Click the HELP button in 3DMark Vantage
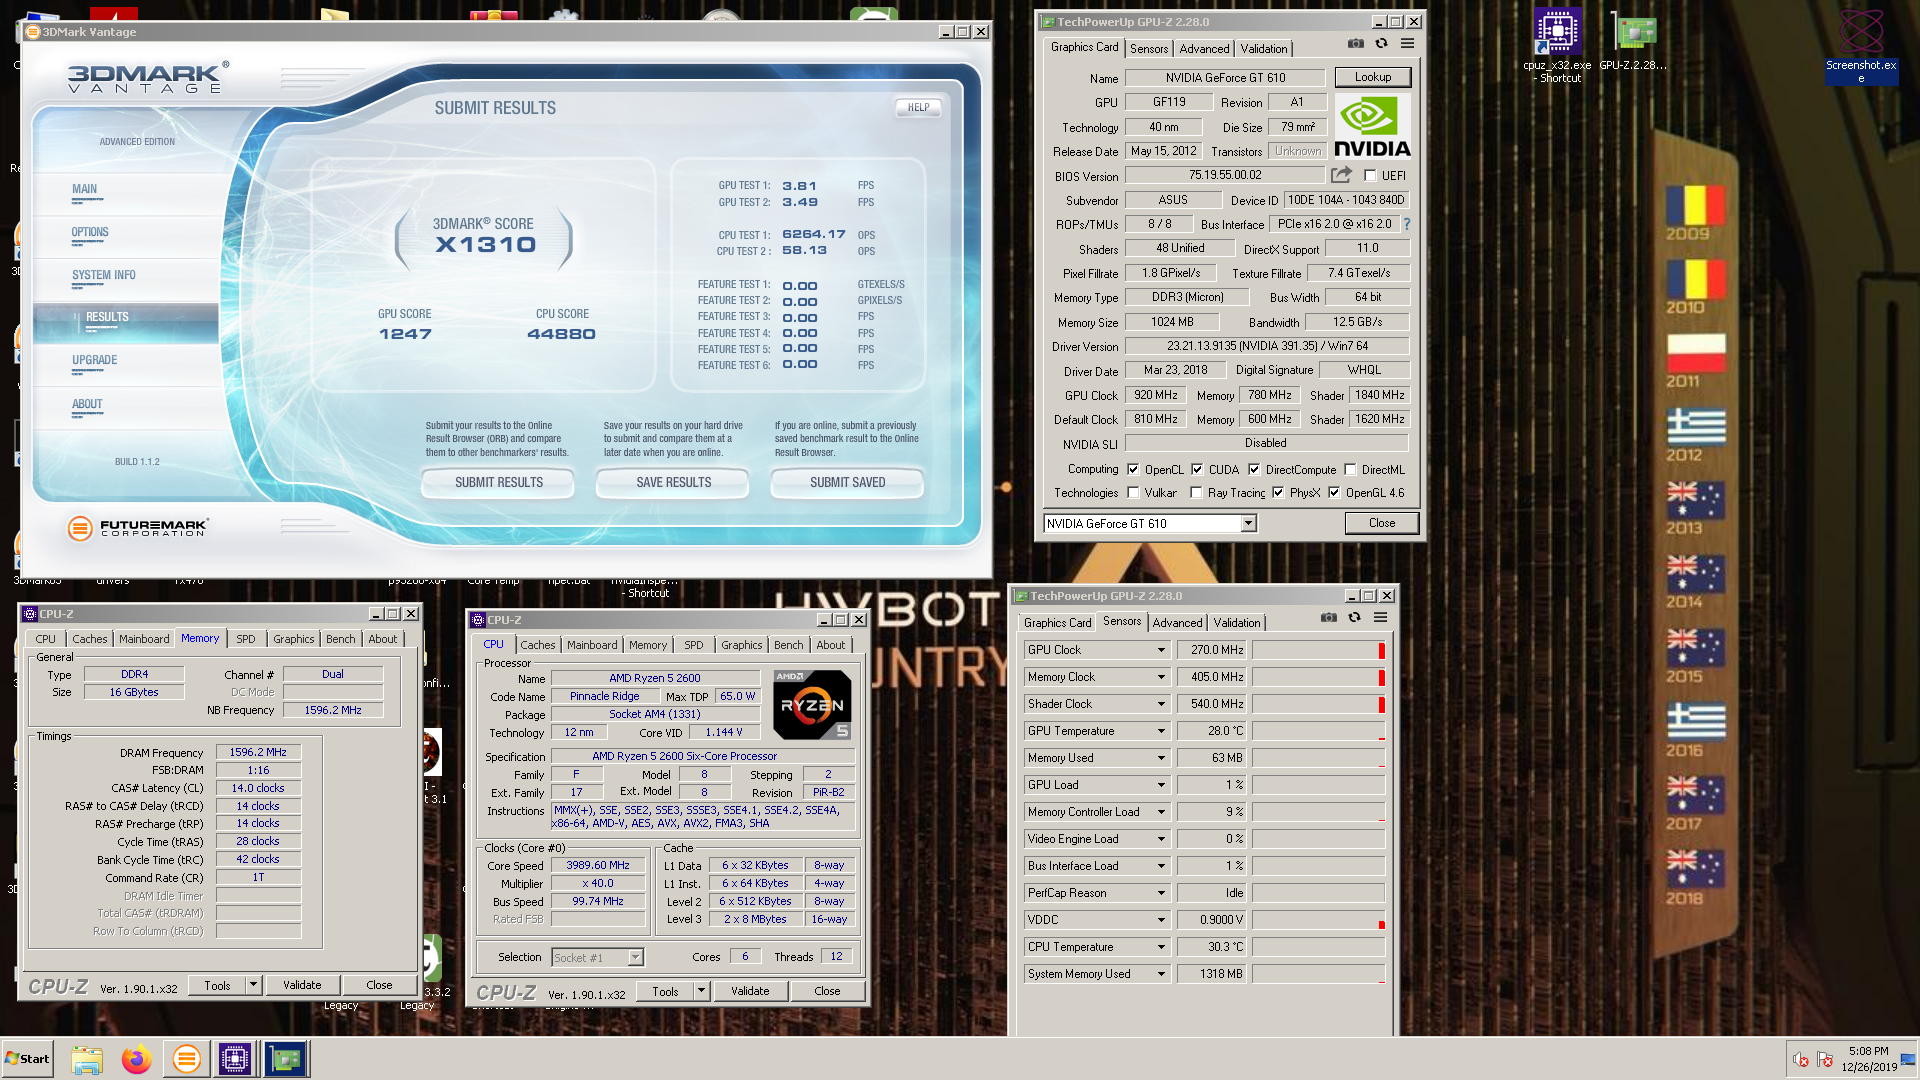This screenshot has height=1080, width=1920. (918, 107)
